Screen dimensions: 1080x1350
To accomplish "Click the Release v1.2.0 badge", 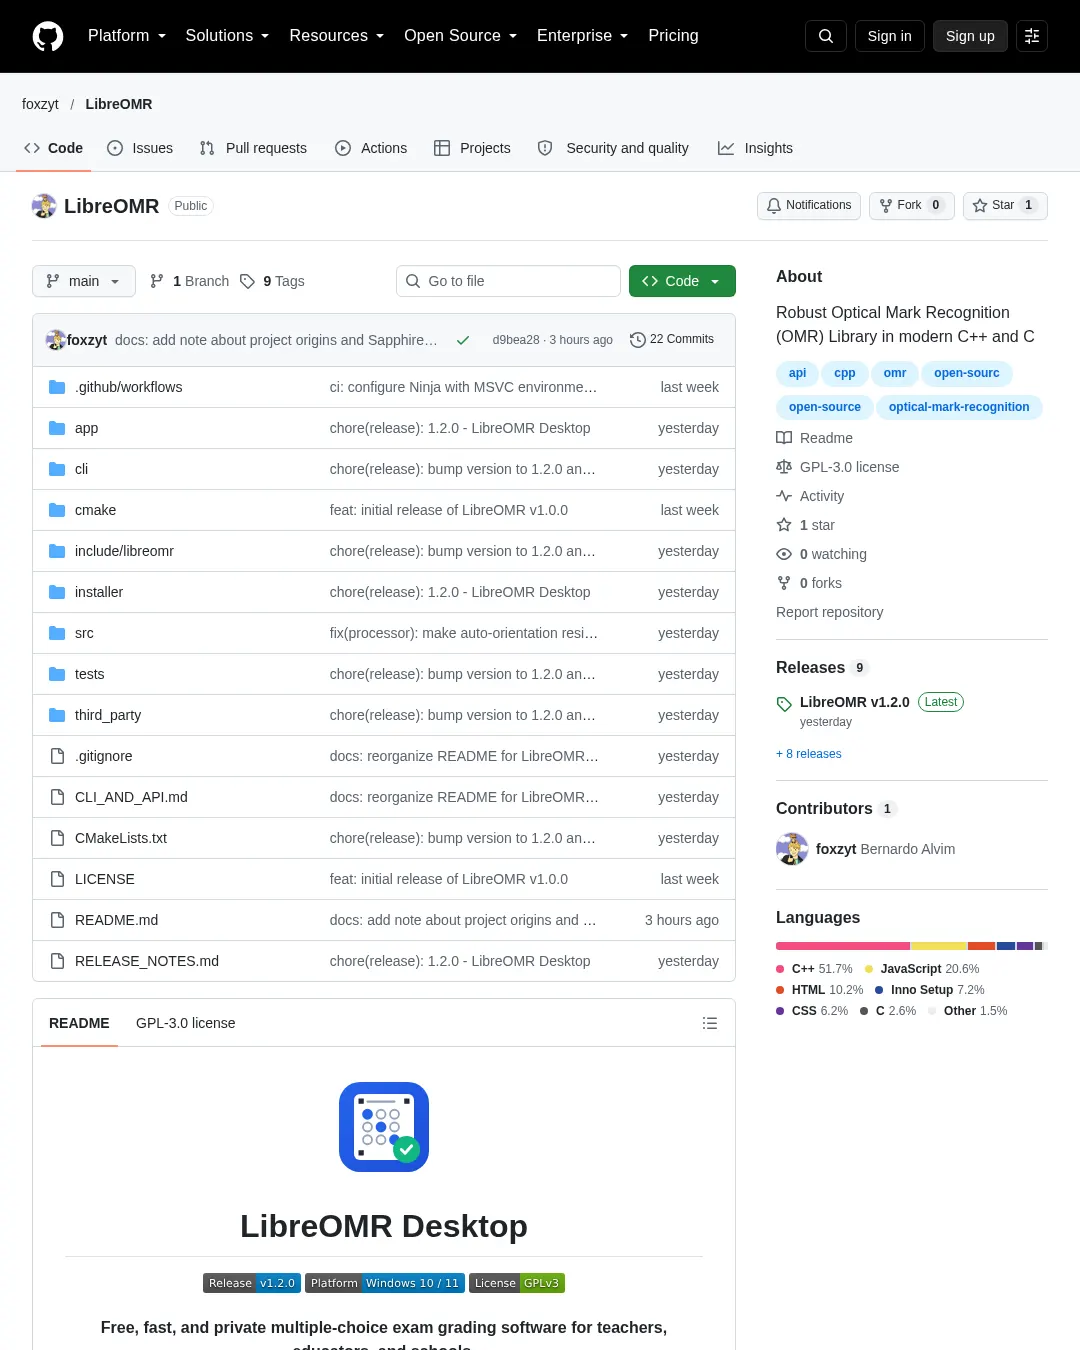I will pyautogui.click(x=252, y=1283).
